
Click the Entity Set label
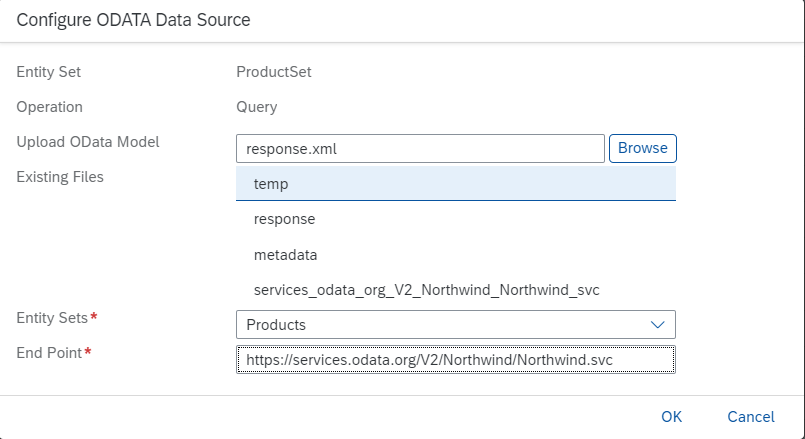click(x=49, y=72)
